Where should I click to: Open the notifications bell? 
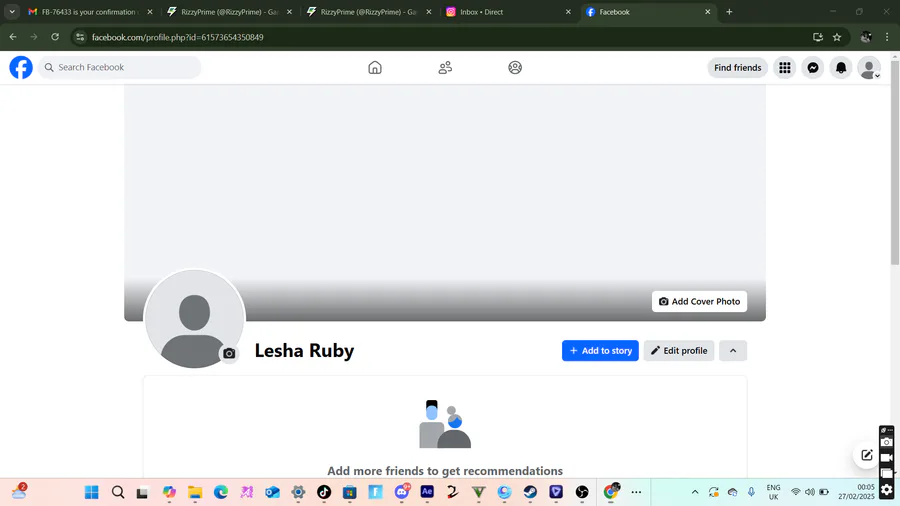pyautogui.click(x=841, y=68)
